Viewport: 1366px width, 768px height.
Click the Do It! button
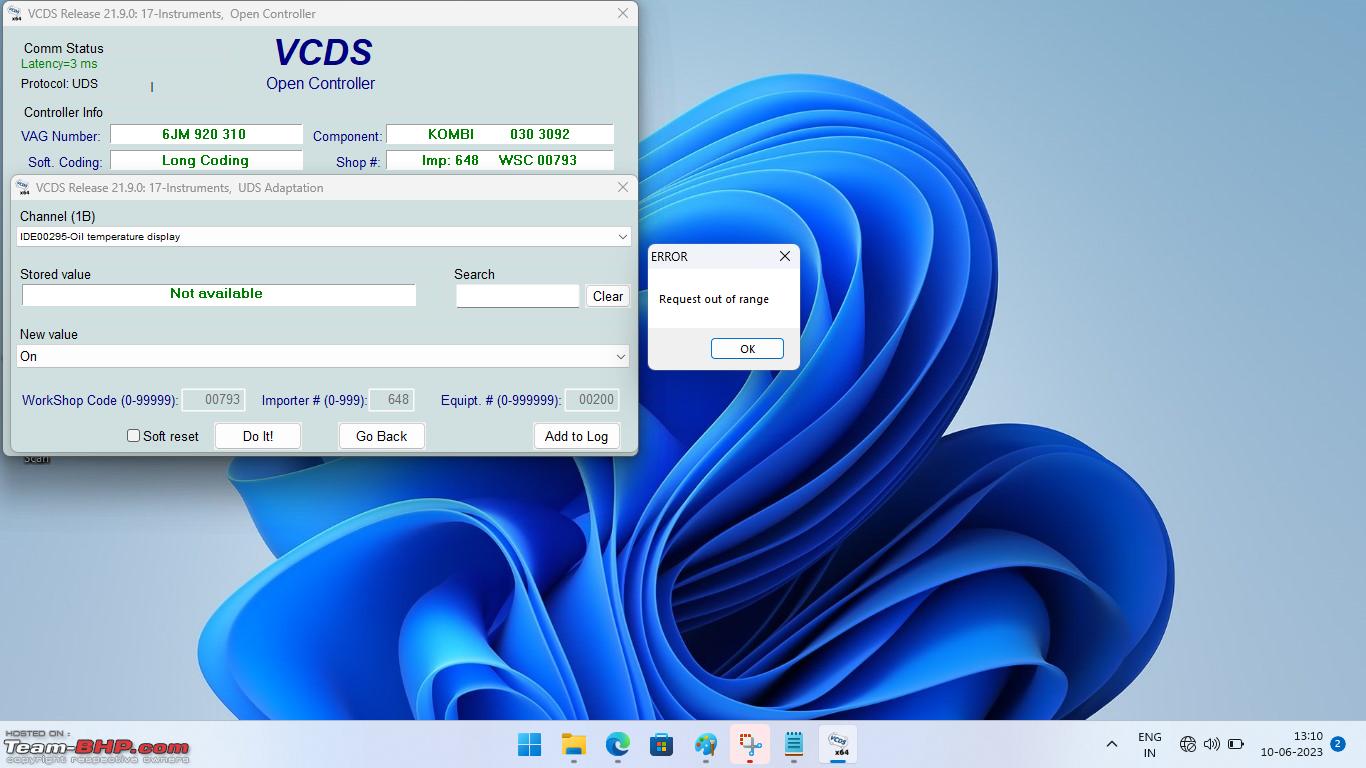pos(258,436)
